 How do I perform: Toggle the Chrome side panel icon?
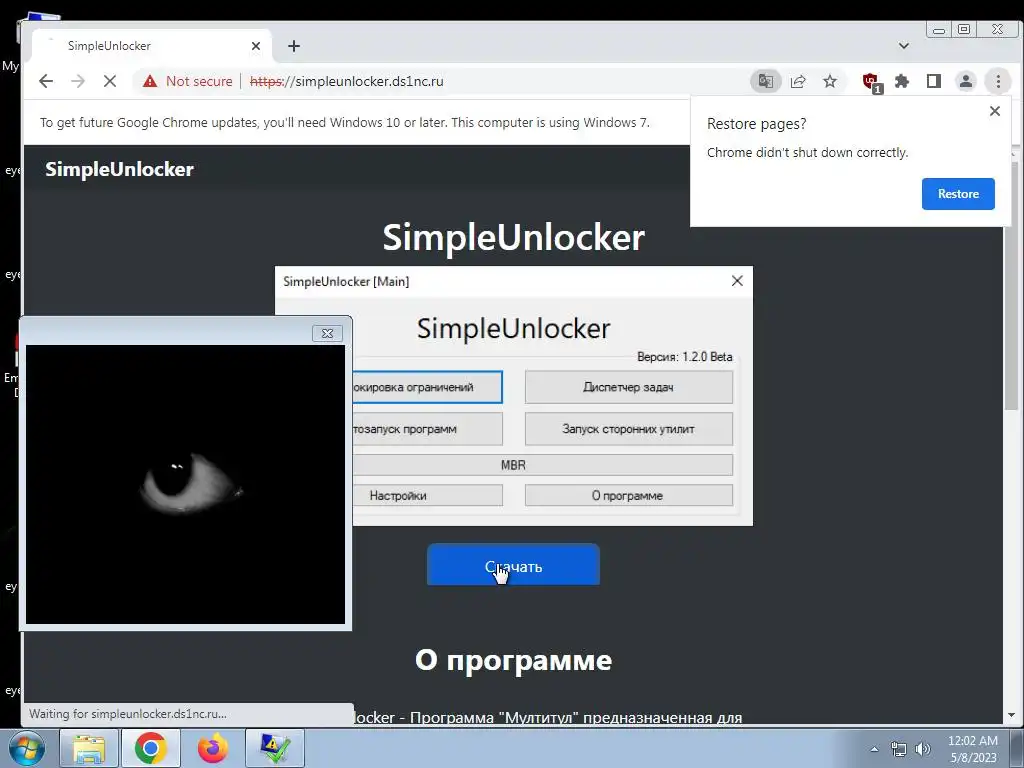[x=934, y=81]
